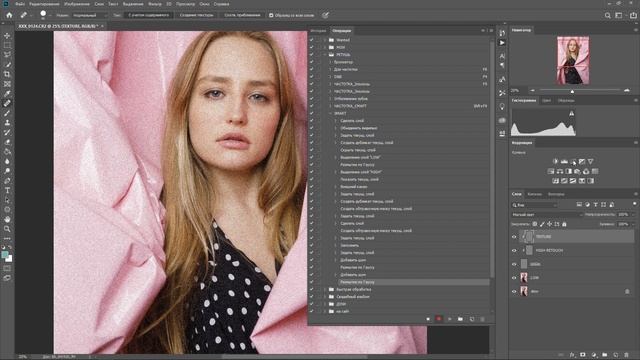Expand the Быстрая обработка folder
The height and width of the screenshot is (360, 640).
(325, 289)
